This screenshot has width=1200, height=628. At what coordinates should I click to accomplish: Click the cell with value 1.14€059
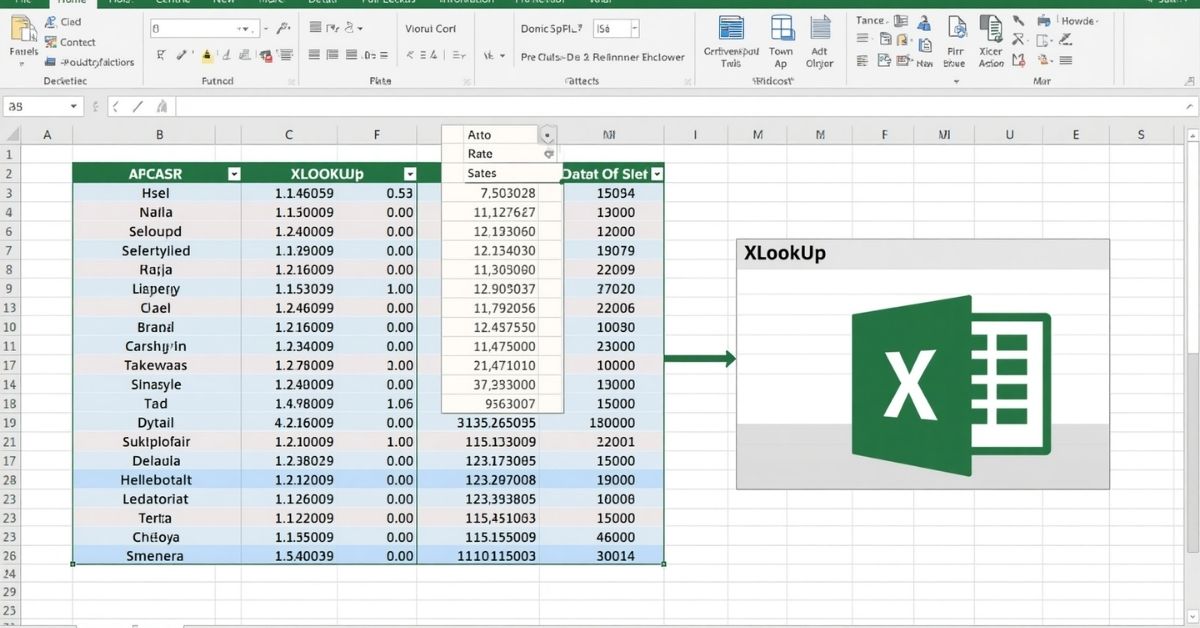point(290,193)
